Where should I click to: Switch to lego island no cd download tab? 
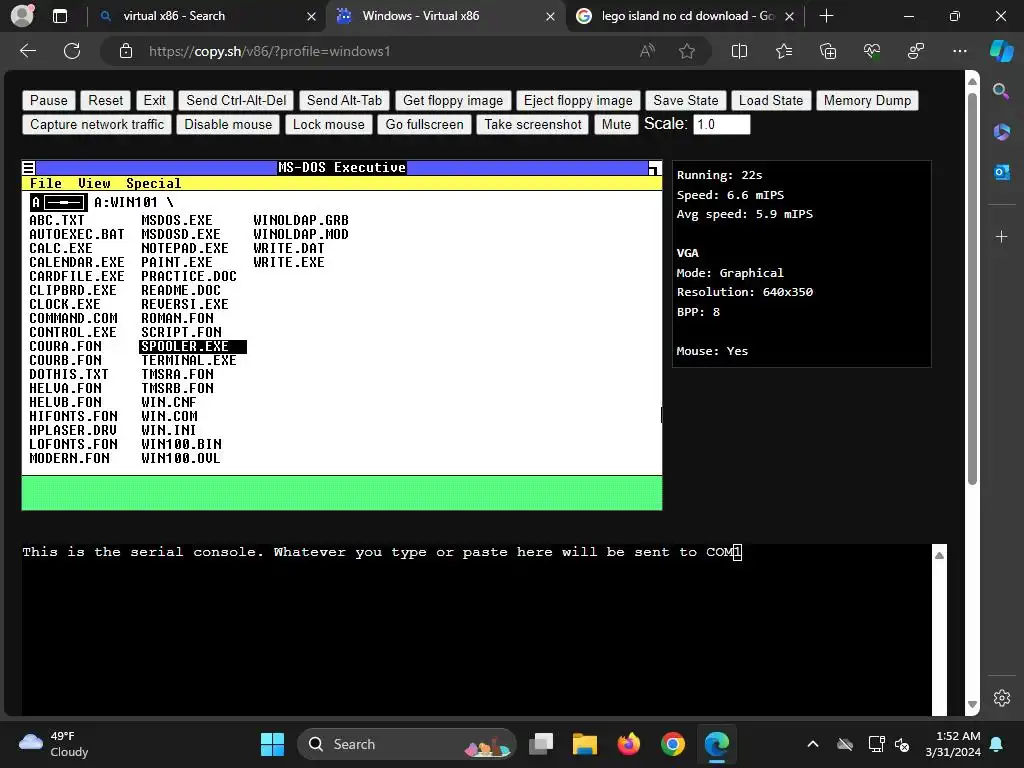[x=684, y=16]
